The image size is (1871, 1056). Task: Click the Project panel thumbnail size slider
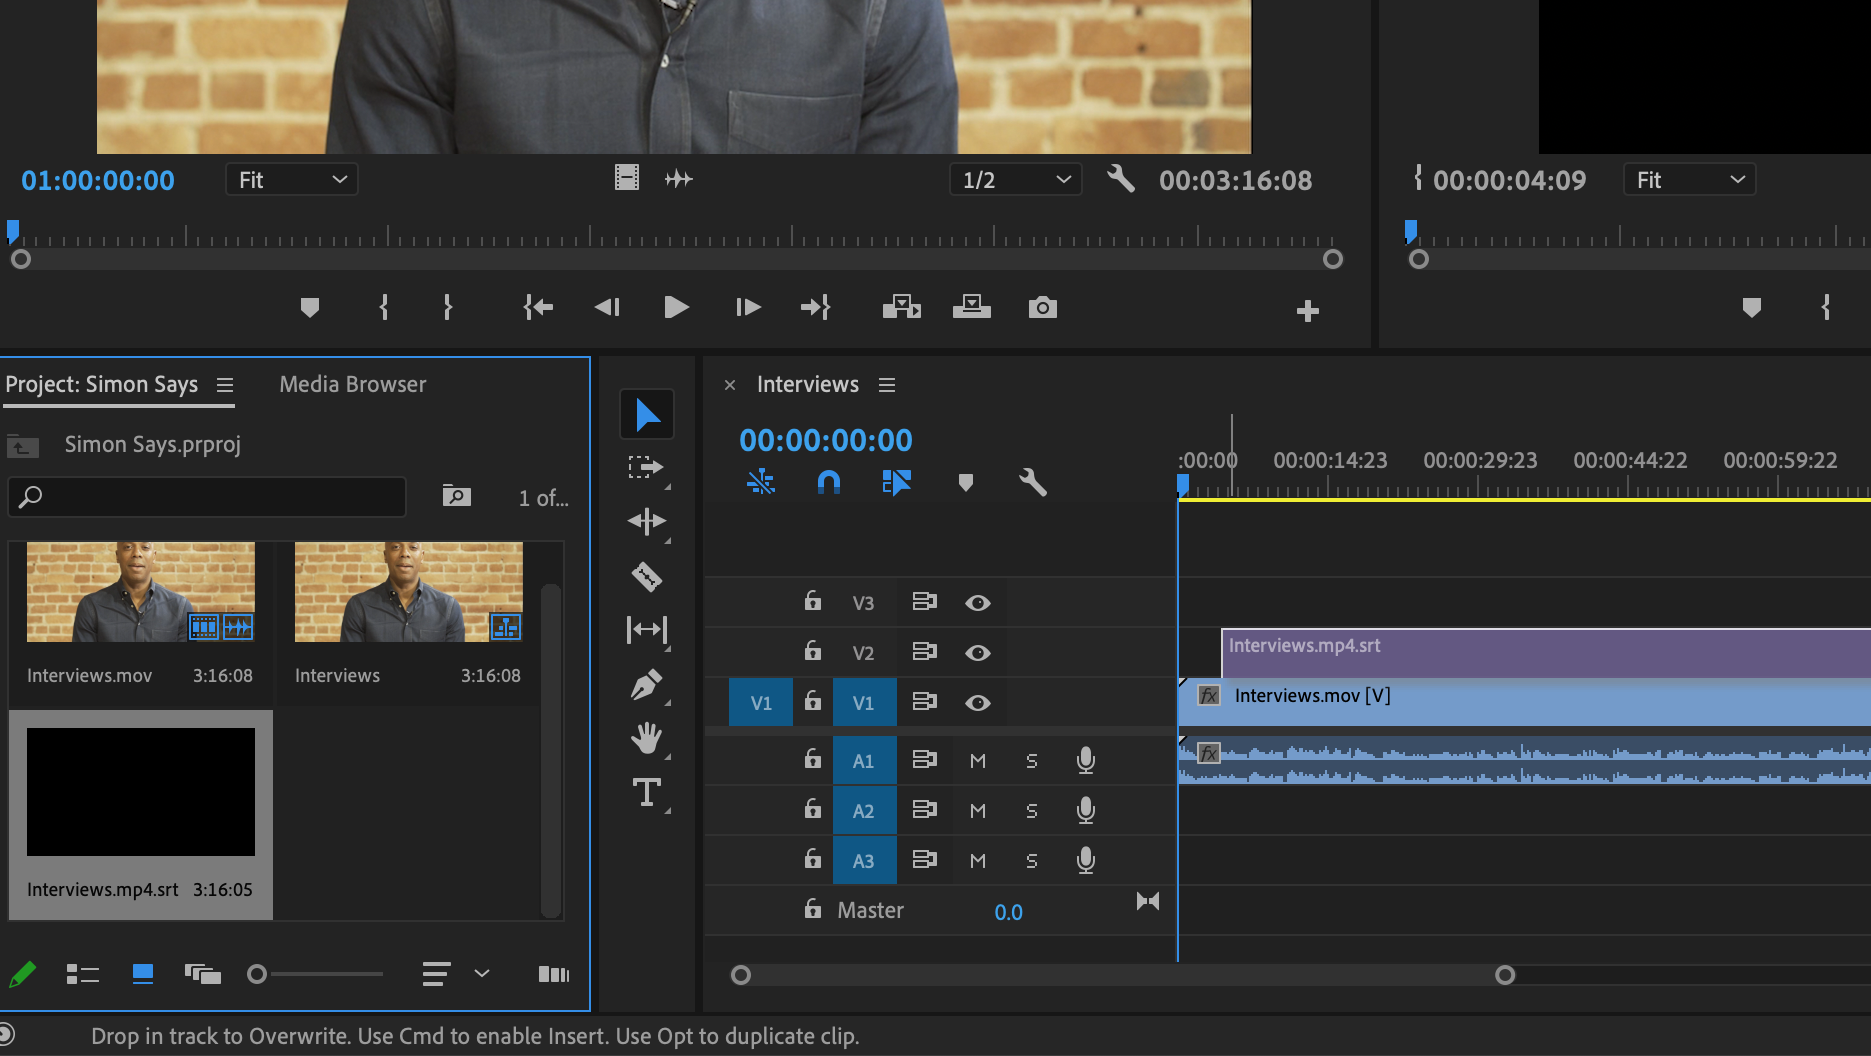pyautogui.click(x=257, y=974)
